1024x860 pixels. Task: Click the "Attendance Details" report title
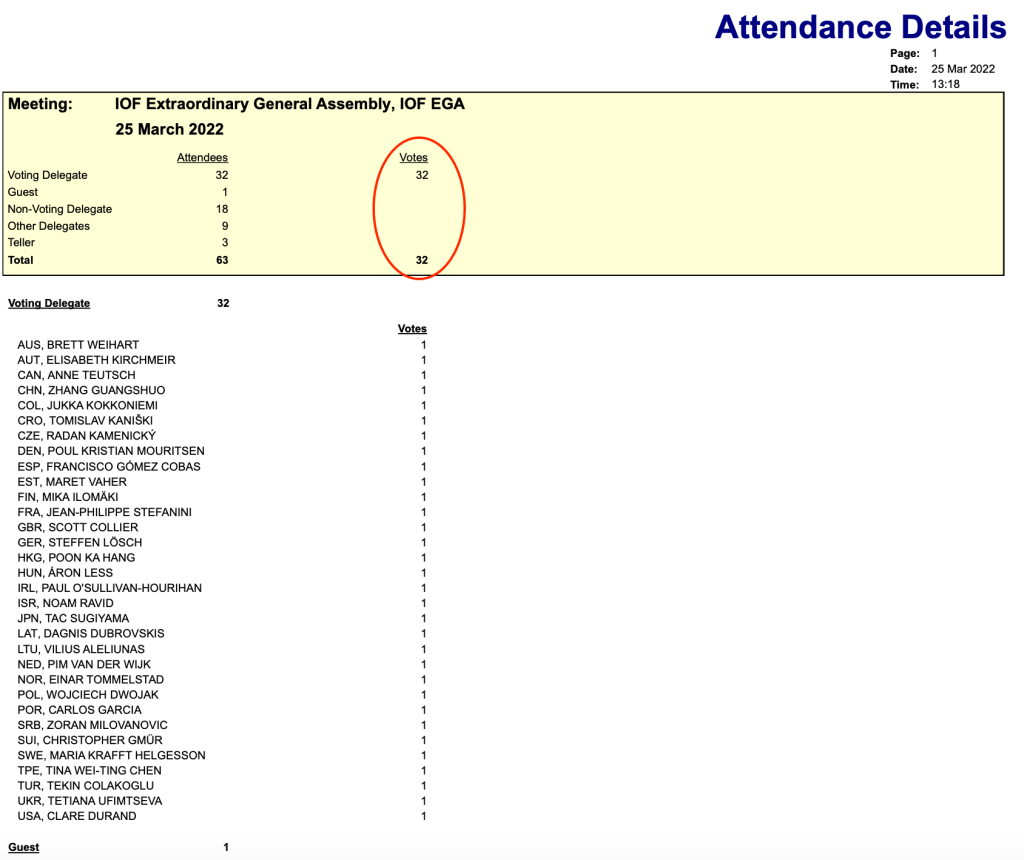tap(860, 26)
